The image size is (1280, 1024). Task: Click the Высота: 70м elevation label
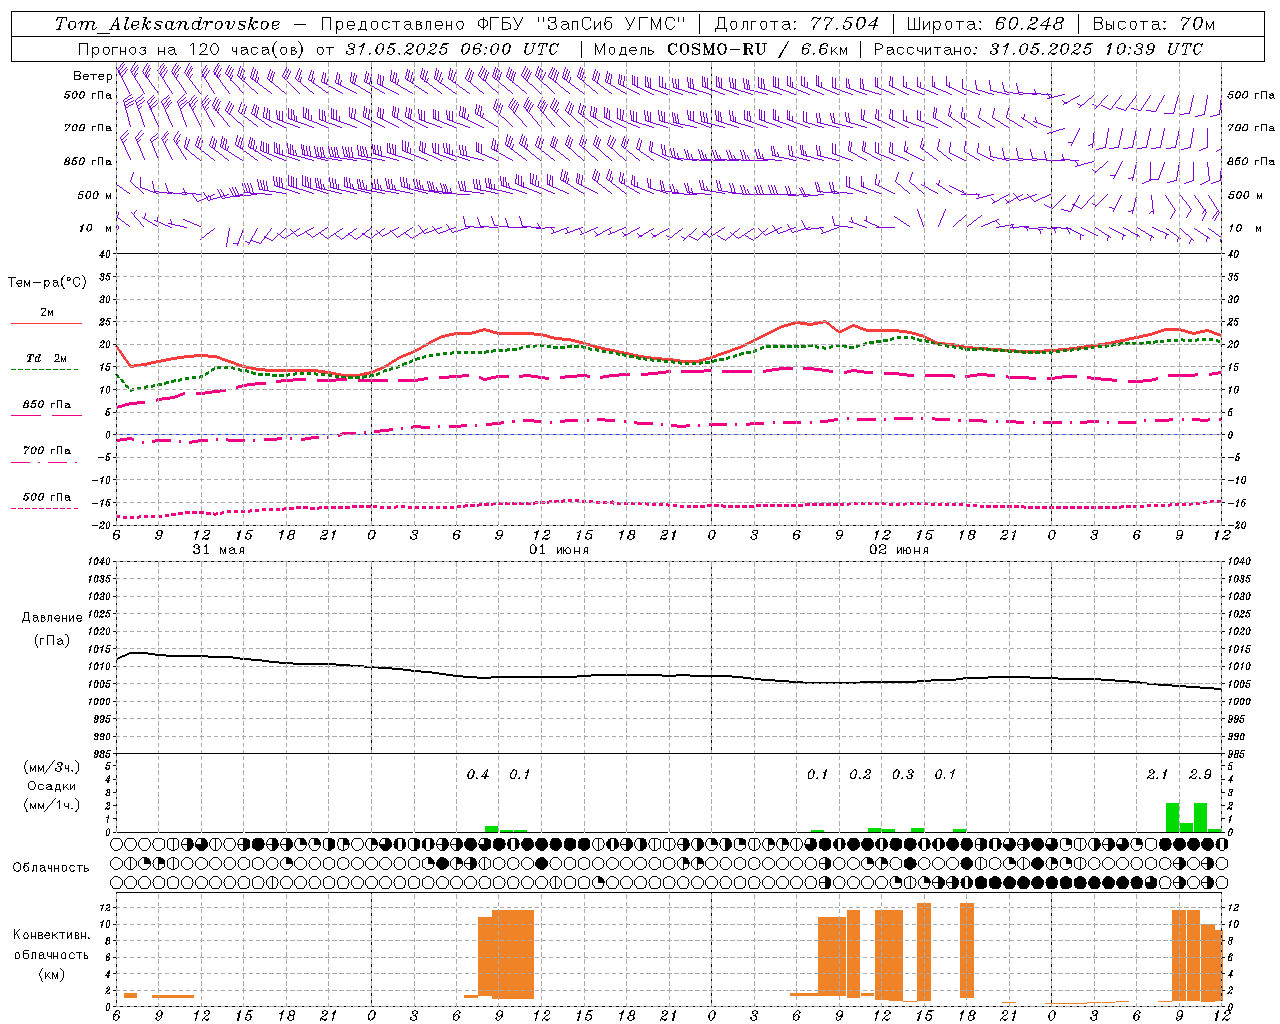tap(1153, 24)
